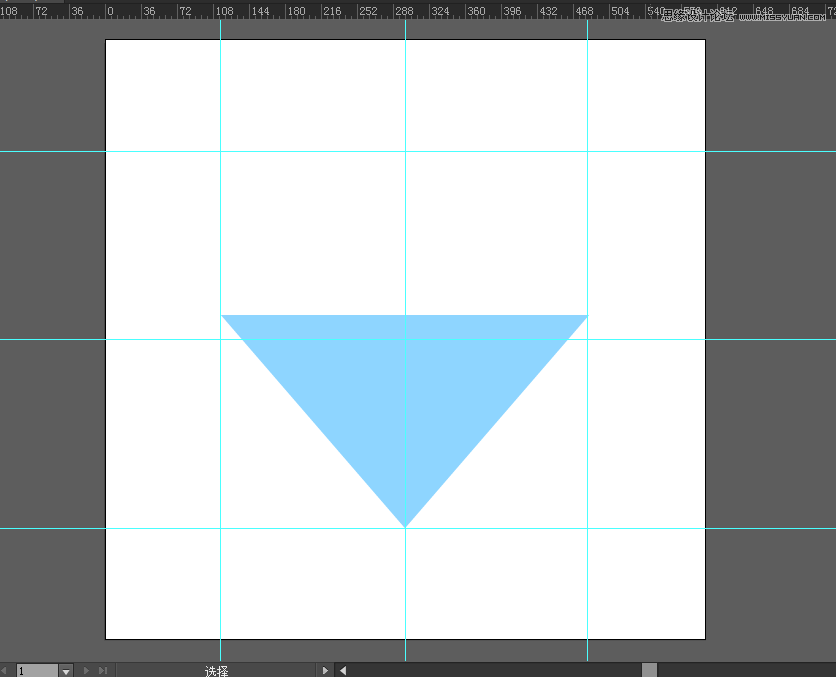Click the bottom vertex of the triangle
Image resolution: width=836 pixels, height=677 pixels.
click(x=405, y=526)
